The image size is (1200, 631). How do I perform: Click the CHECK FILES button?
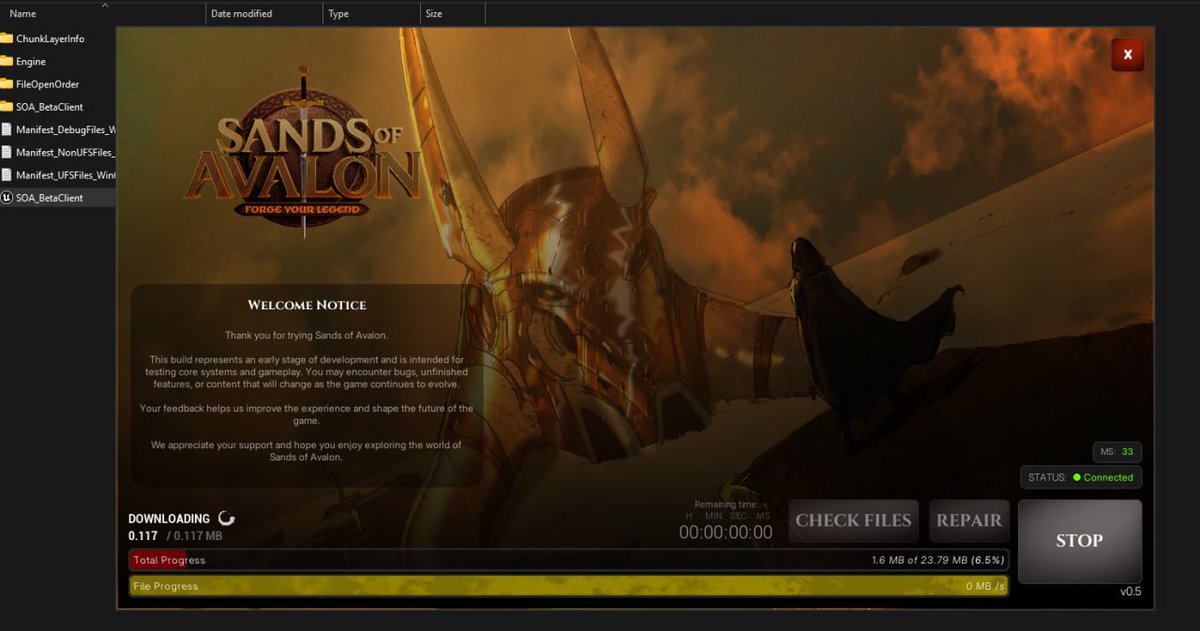click(x=853, y=521)
